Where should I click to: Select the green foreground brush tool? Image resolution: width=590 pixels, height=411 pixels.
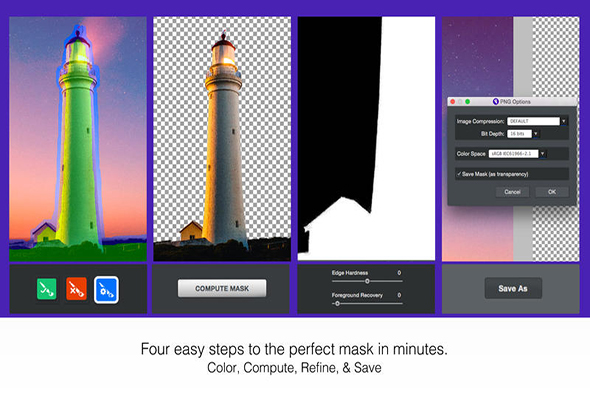47,289
